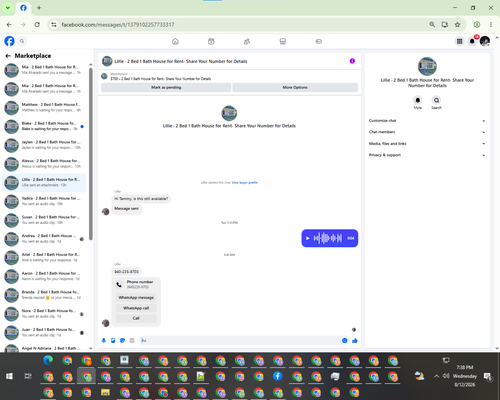Open Nora's conversation in the list

pyautogui.click(x=44, y=314)
